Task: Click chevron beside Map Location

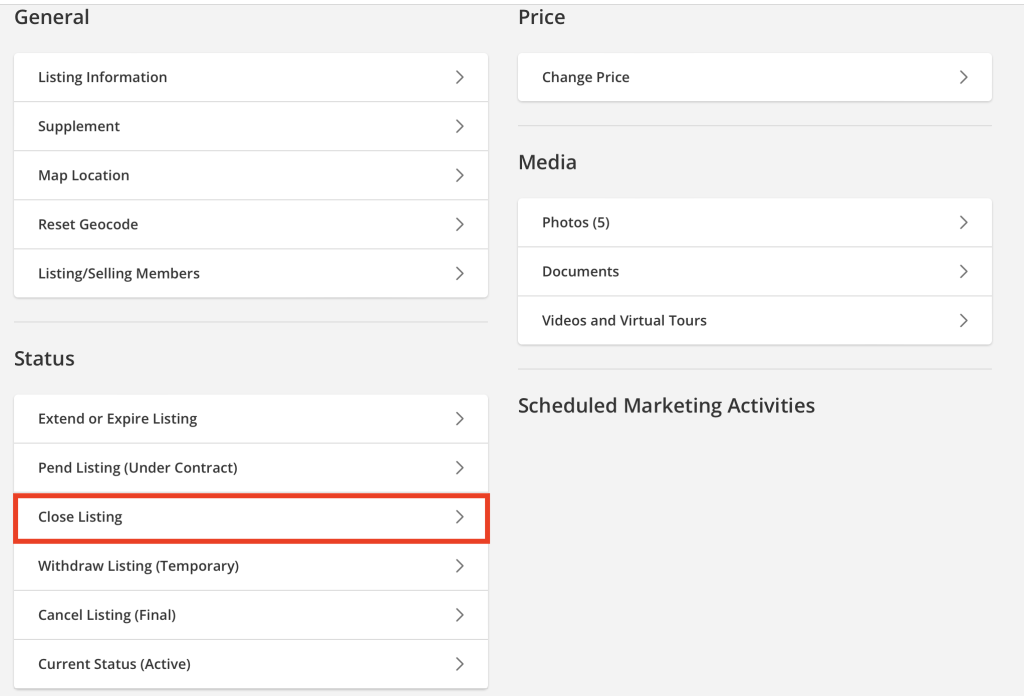Action: point(460,175)
